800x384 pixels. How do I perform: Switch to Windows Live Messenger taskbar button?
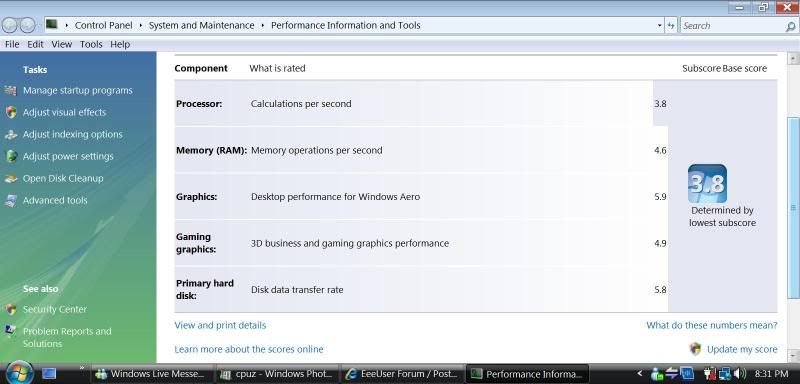(152, 374)
